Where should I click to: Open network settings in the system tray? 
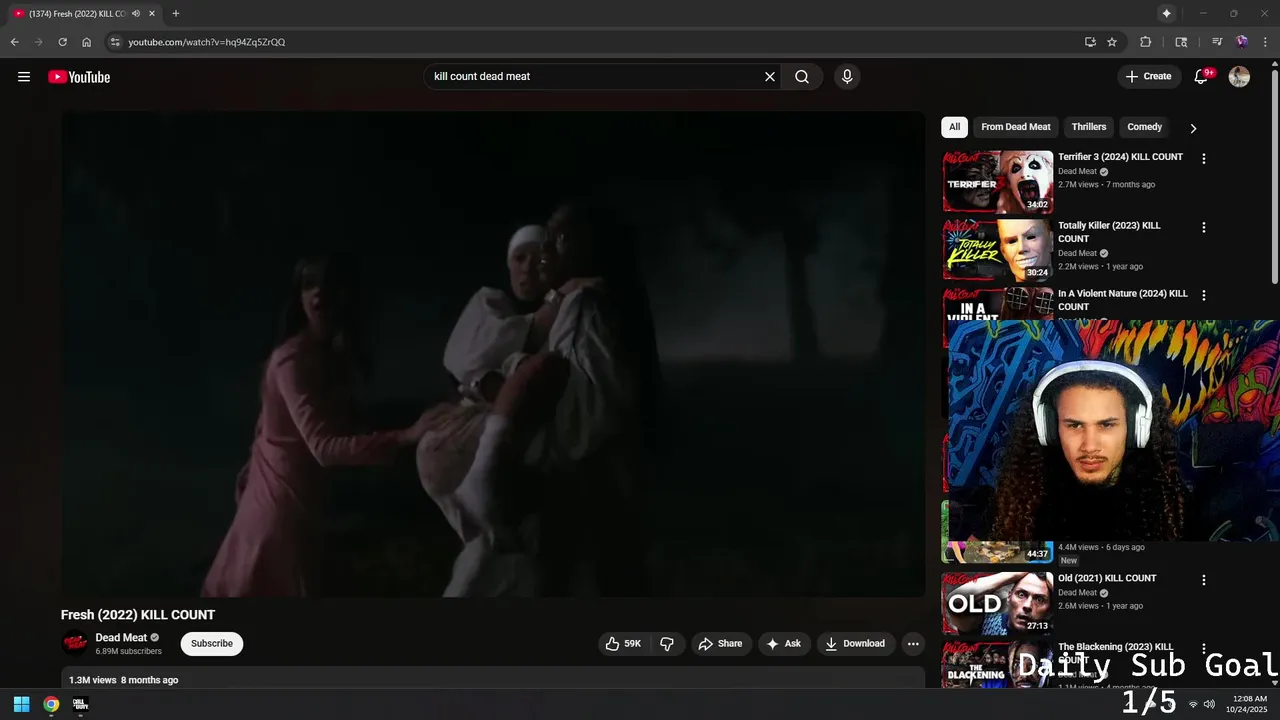[1193, 704]
